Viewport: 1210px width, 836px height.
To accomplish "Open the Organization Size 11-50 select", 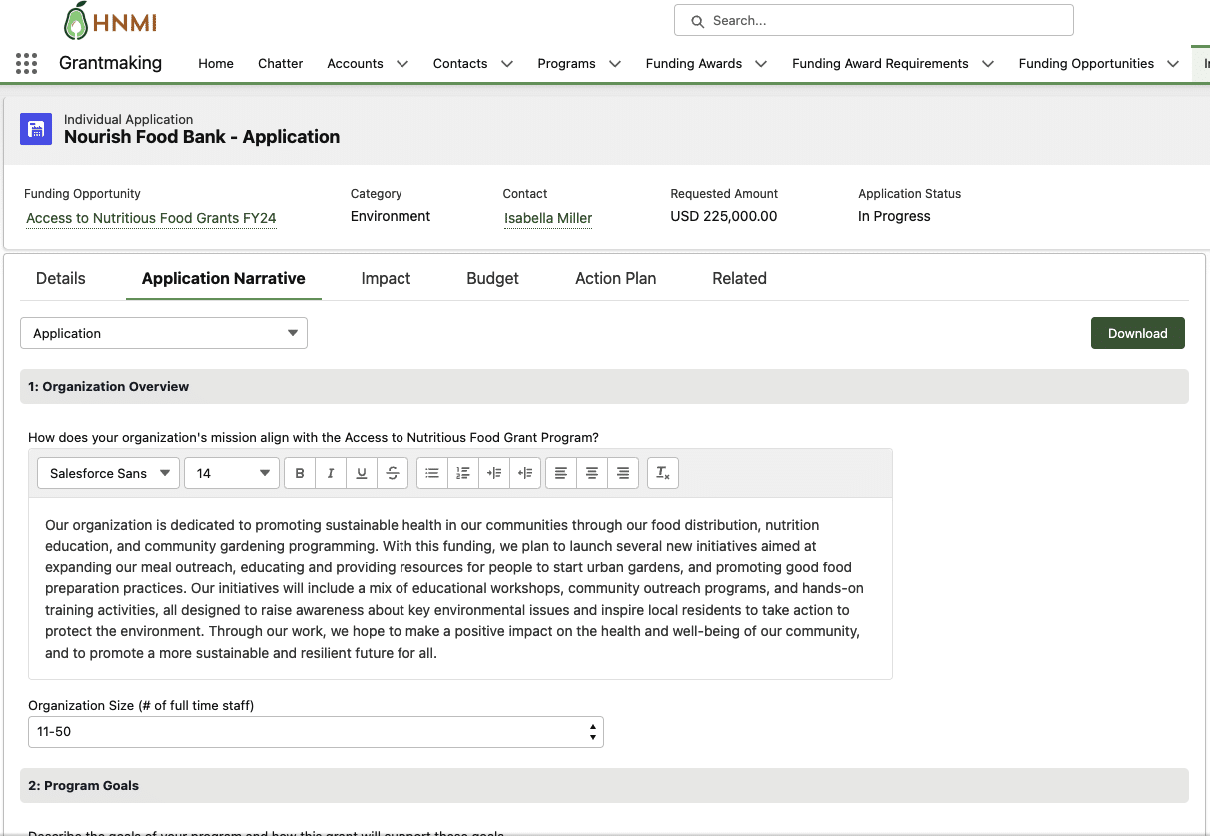I will click(316, 732).
